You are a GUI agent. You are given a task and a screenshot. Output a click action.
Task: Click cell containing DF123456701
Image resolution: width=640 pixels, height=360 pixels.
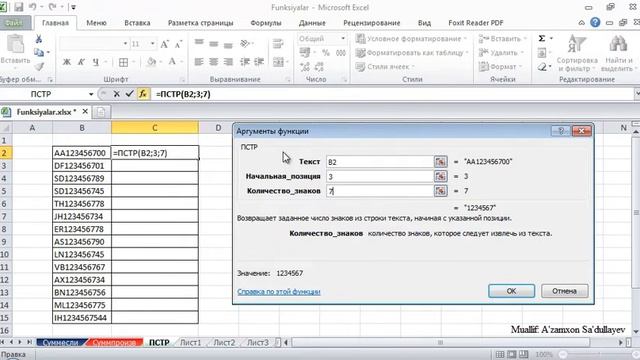pyautogui.click(x=82, y=166)
